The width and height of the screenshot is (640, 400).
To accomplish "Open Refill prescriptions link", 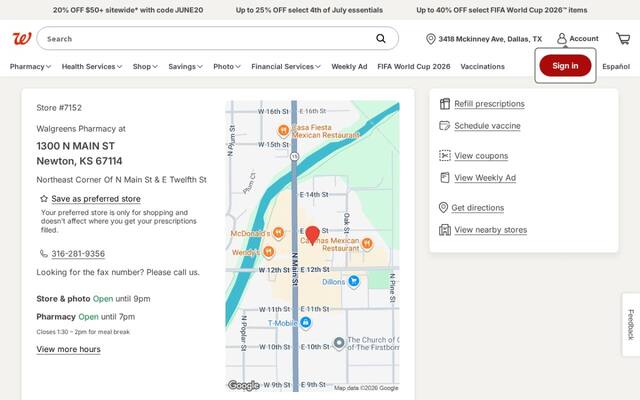I will point(489,104).
